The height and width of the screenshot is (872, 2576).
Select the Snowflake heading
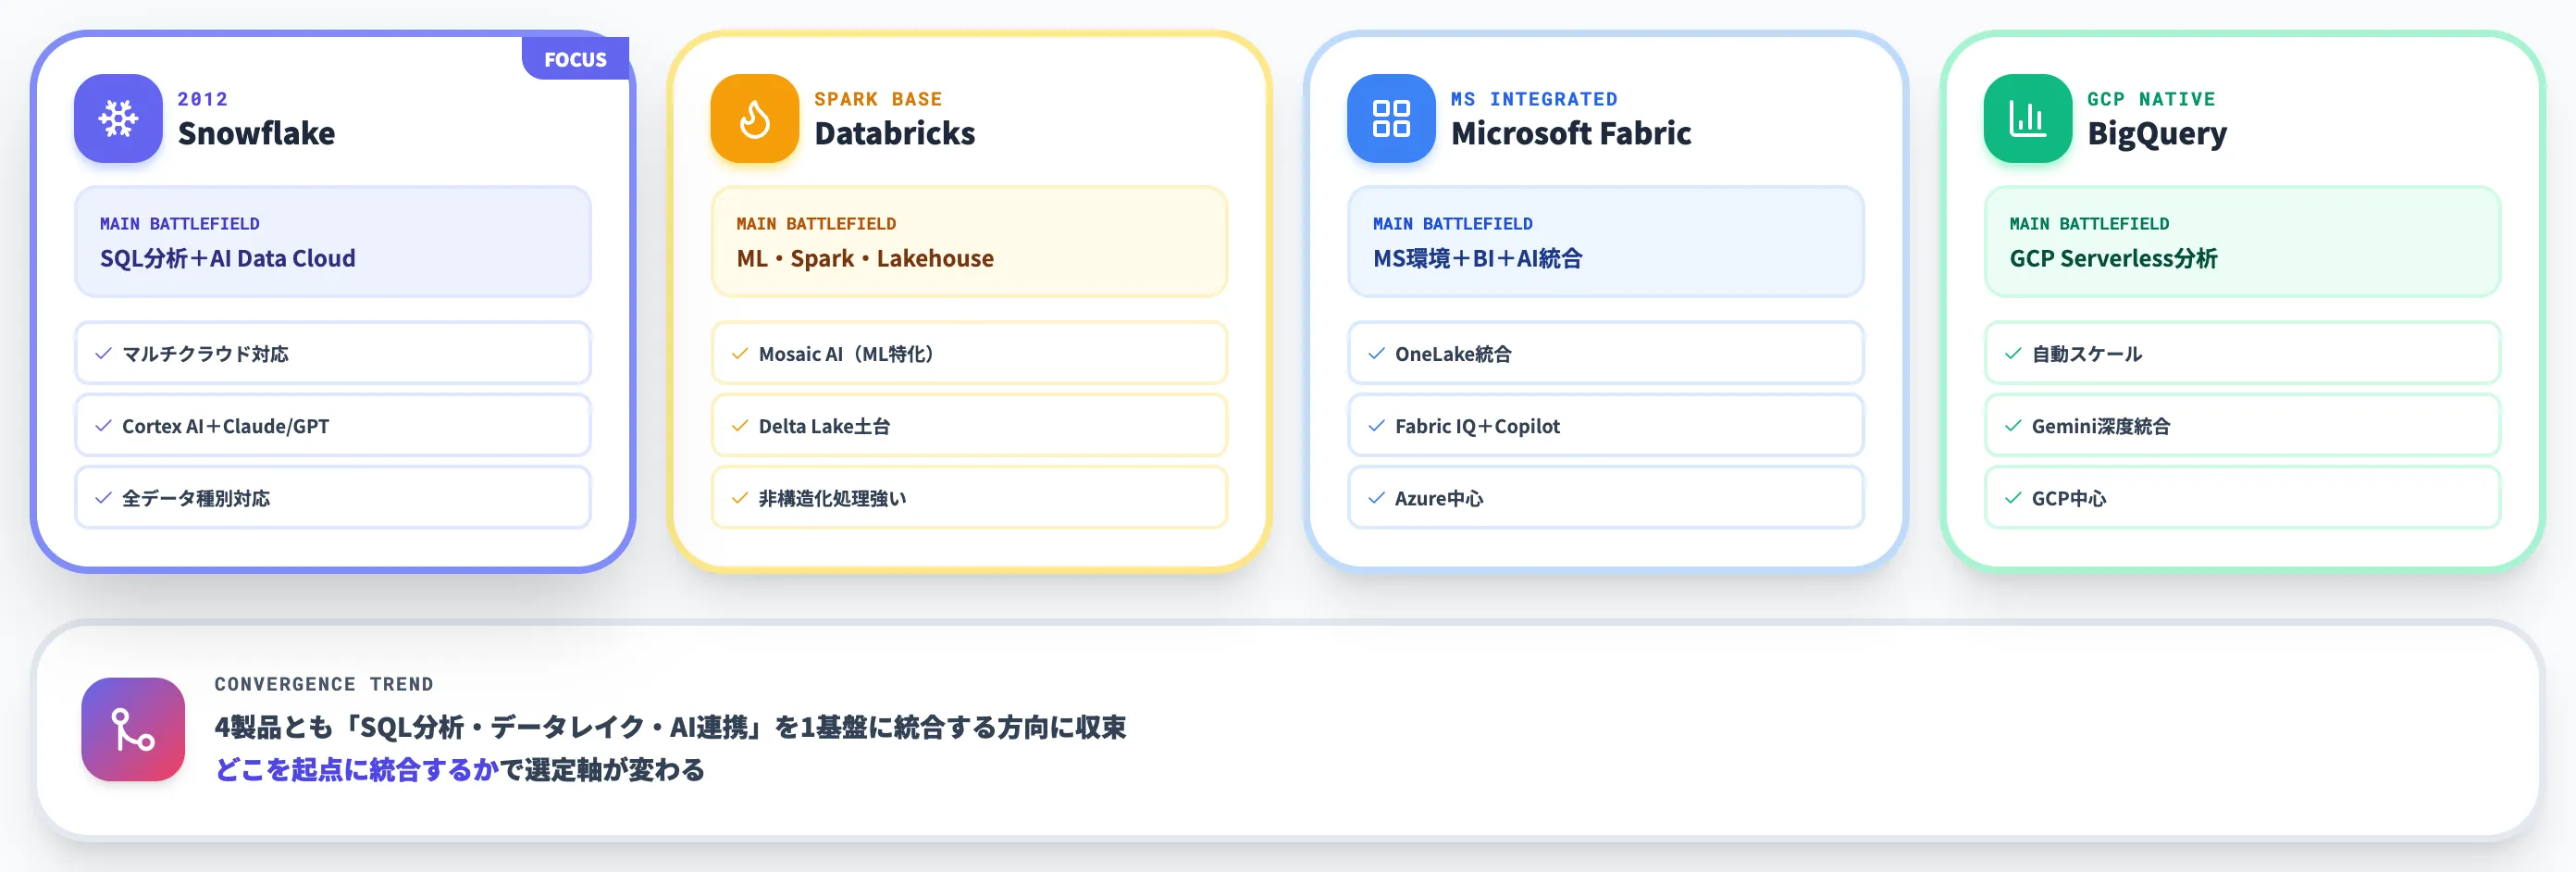256,133
